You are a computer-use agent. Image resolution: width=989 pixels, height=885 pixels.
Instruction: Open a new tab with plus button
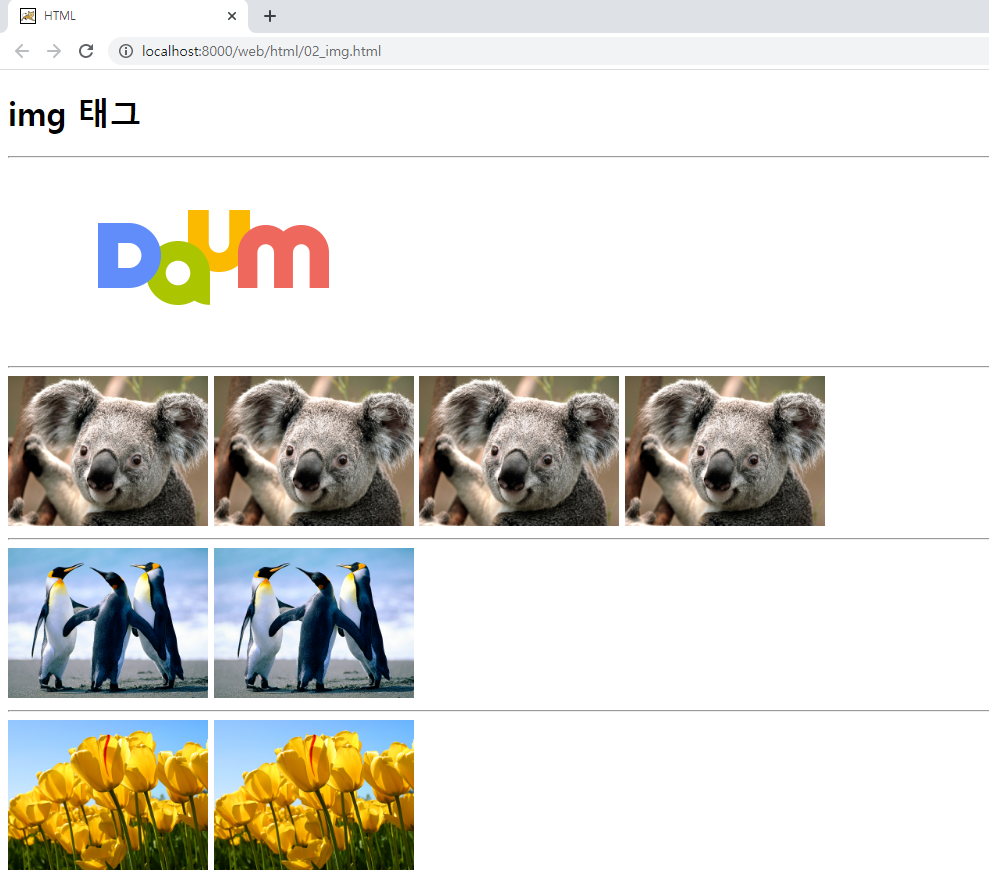point(270,16)
